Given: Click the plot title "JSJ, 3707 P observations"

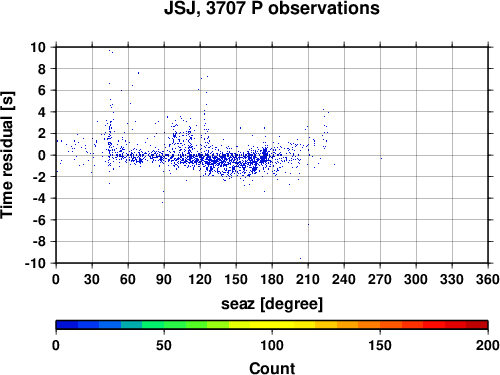Looking at the screenshot, I should point(272,9).
